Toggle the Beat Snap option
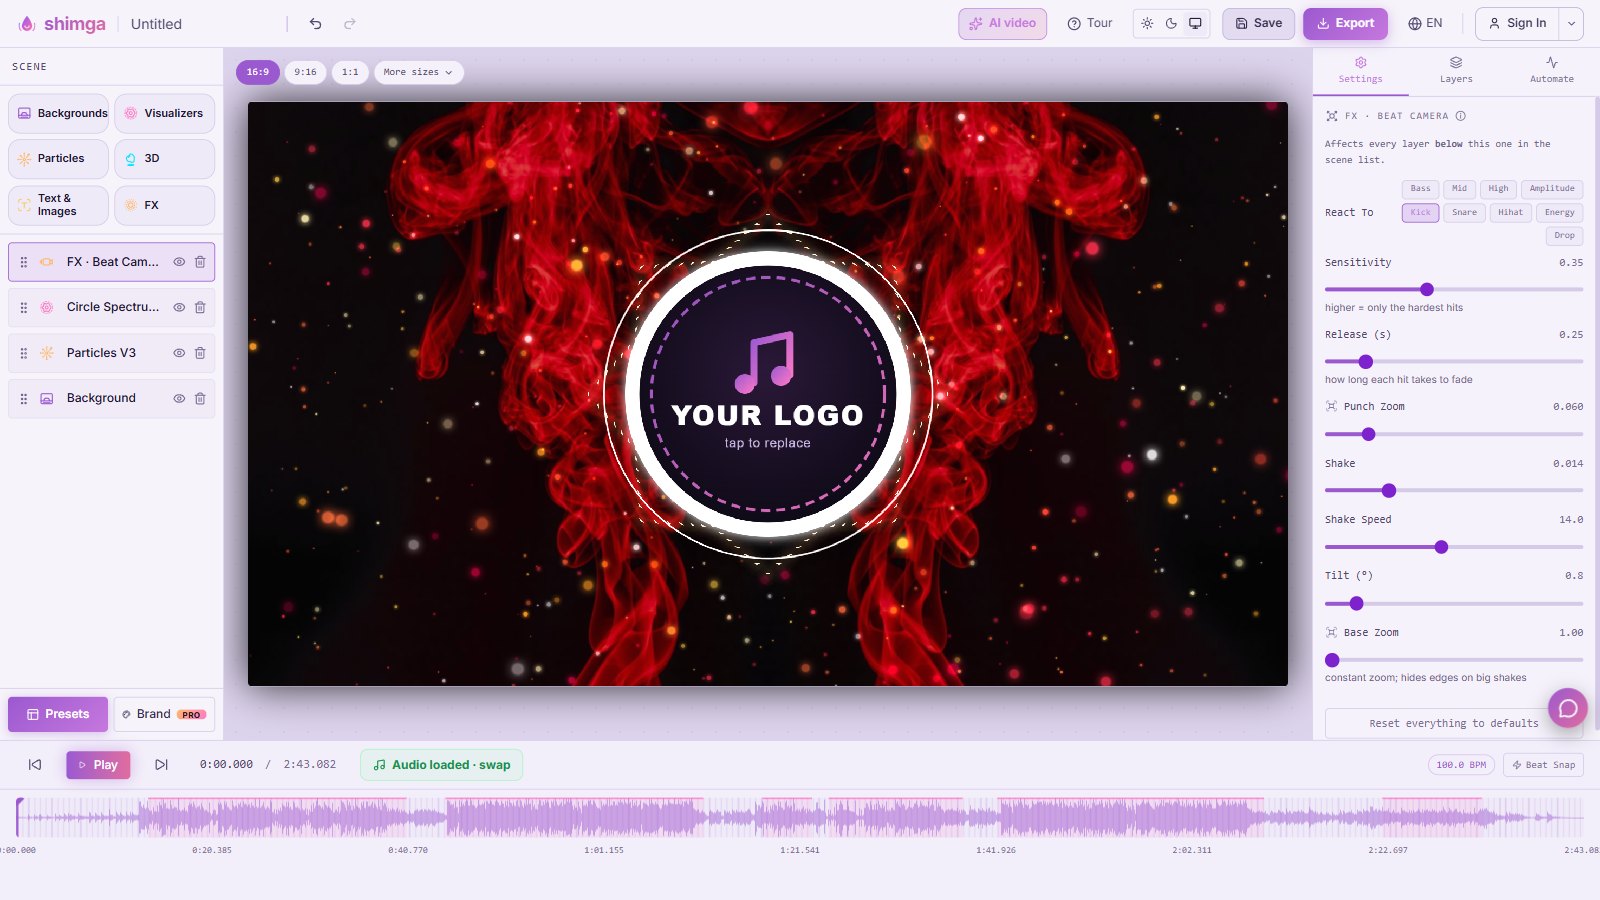Image resolution: width=1600 pixels, height=900 pixels. 1543,765
